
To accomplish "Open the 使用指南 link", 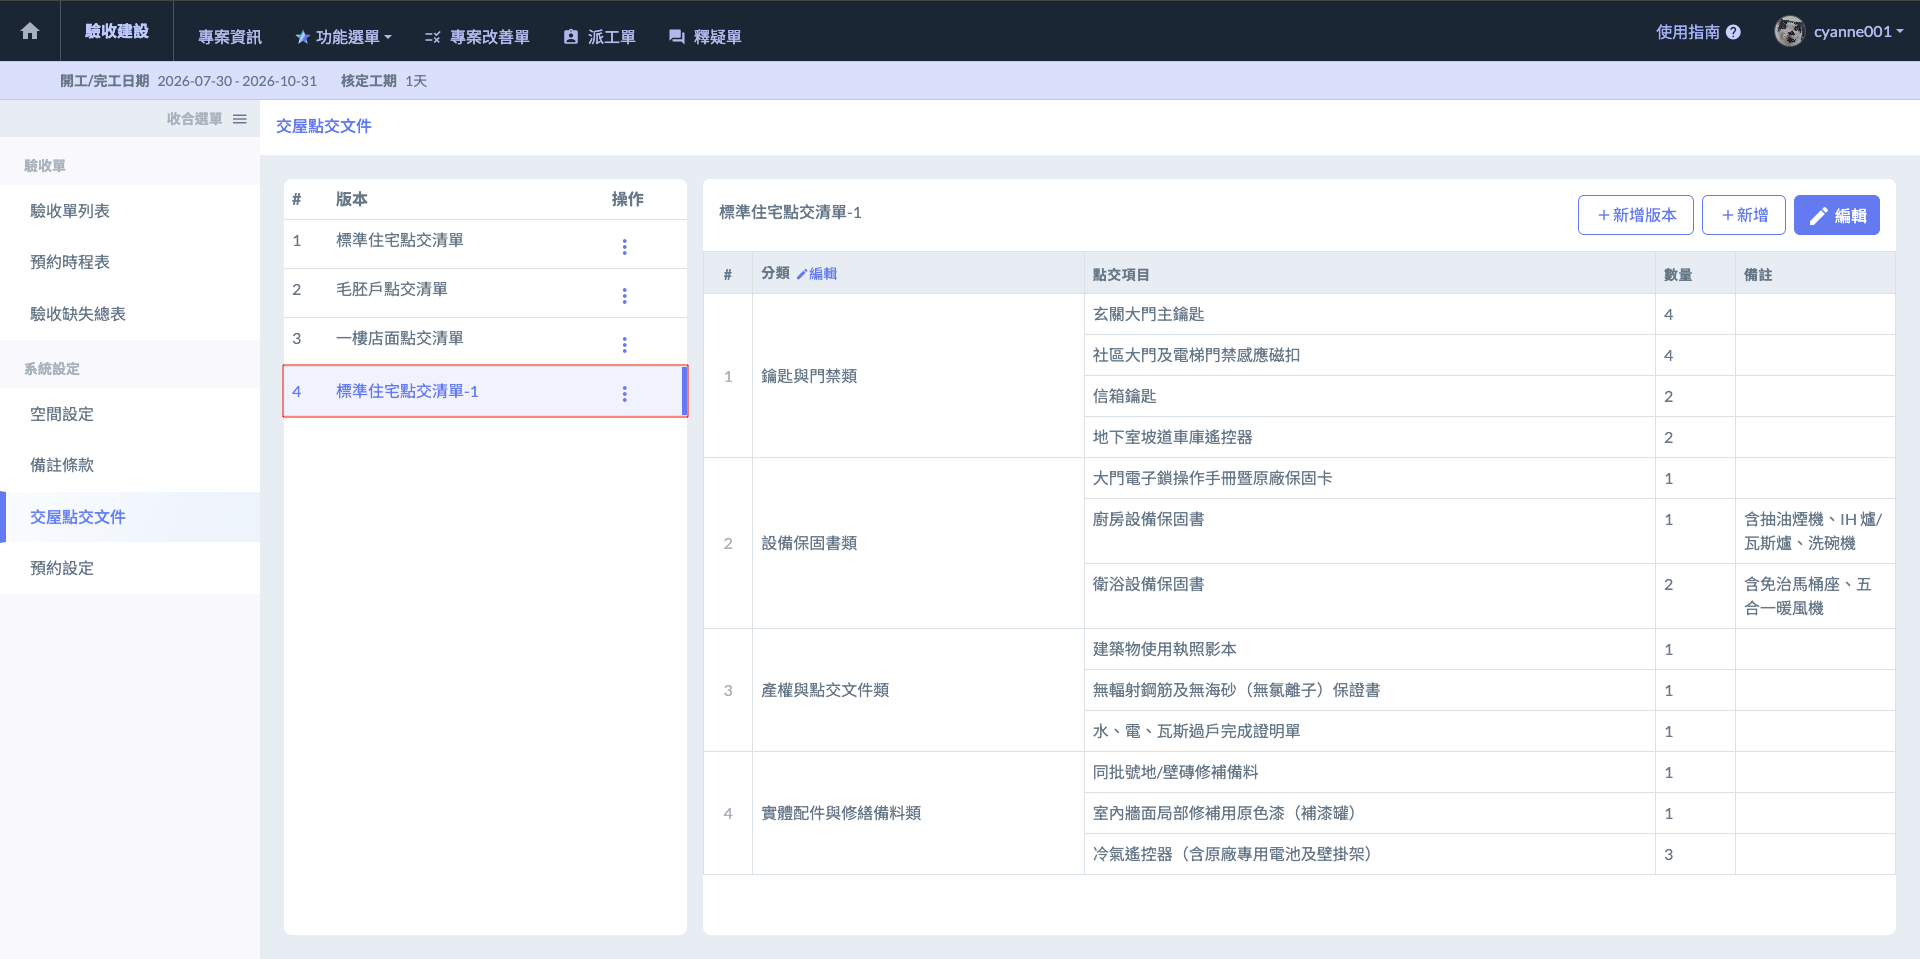I will (1687, 32).
